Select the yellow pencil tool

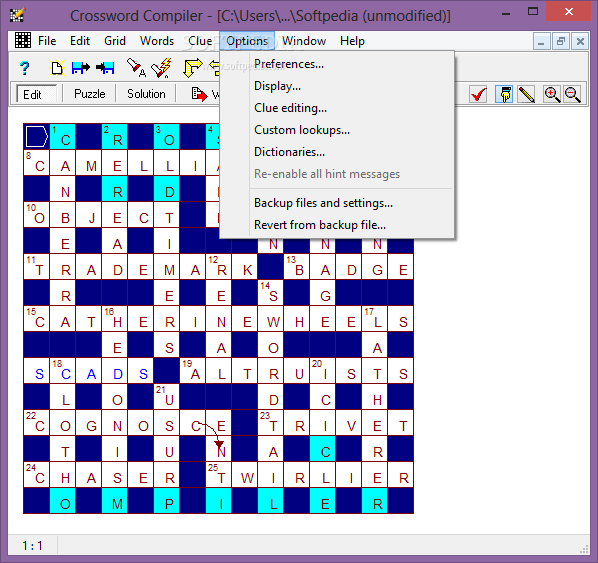(x=527, y=94)
